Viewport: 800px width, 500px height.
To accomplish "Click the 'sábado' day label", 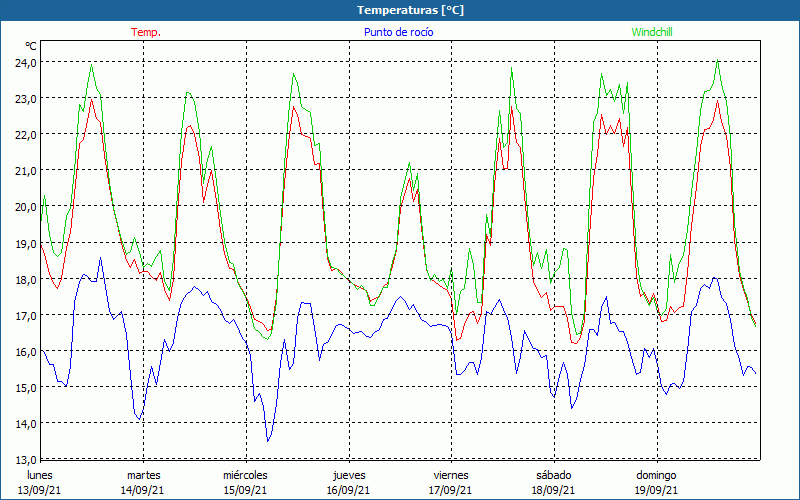I will point(554,475).
